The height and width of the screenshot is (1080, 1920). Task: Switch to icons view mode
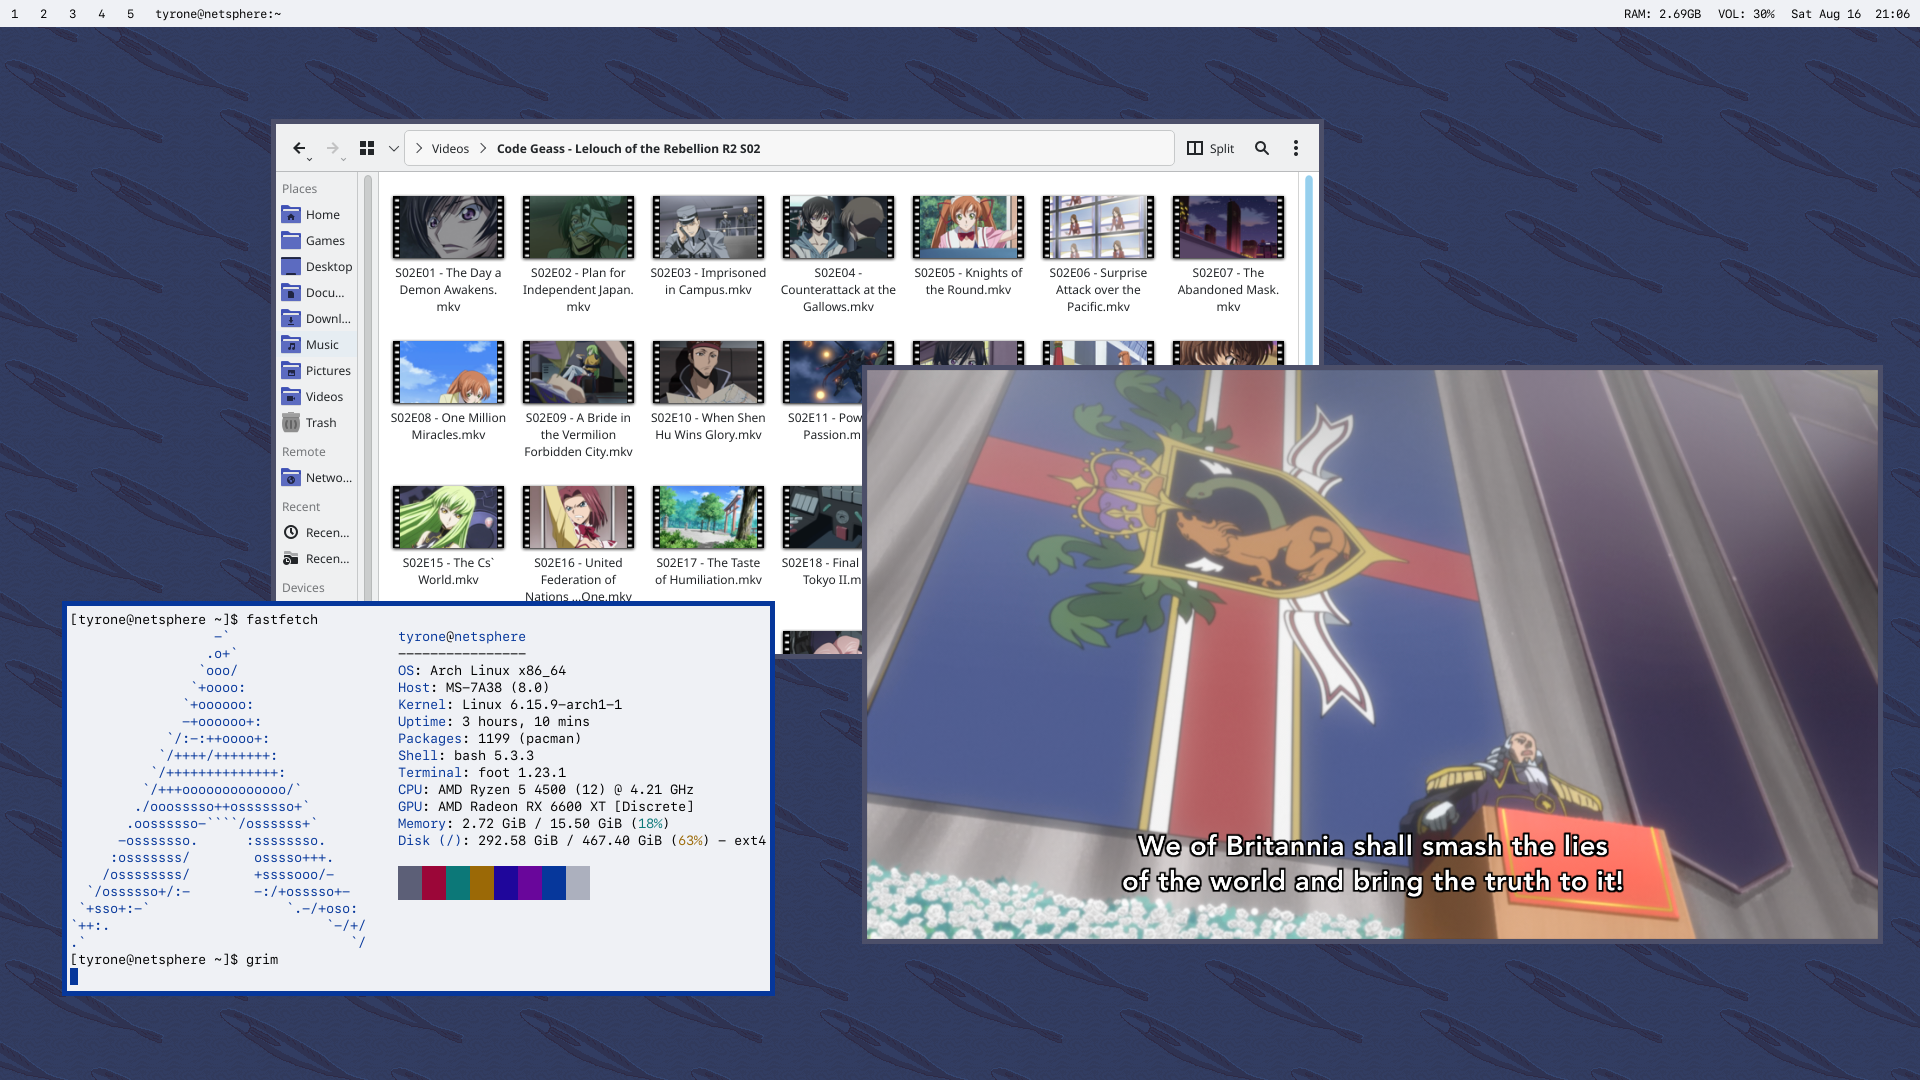367,148
